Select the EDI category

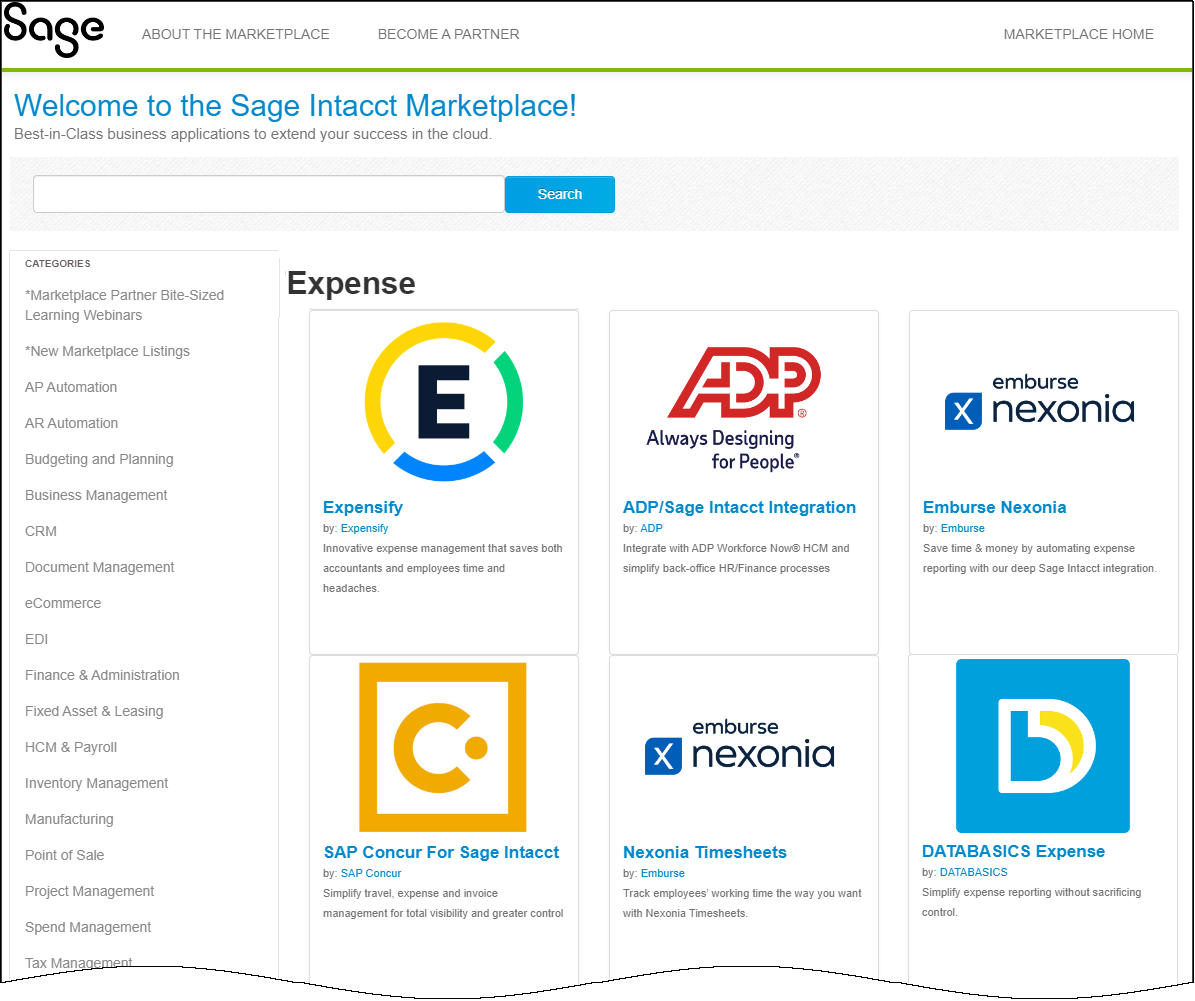[x=37, y=639]
